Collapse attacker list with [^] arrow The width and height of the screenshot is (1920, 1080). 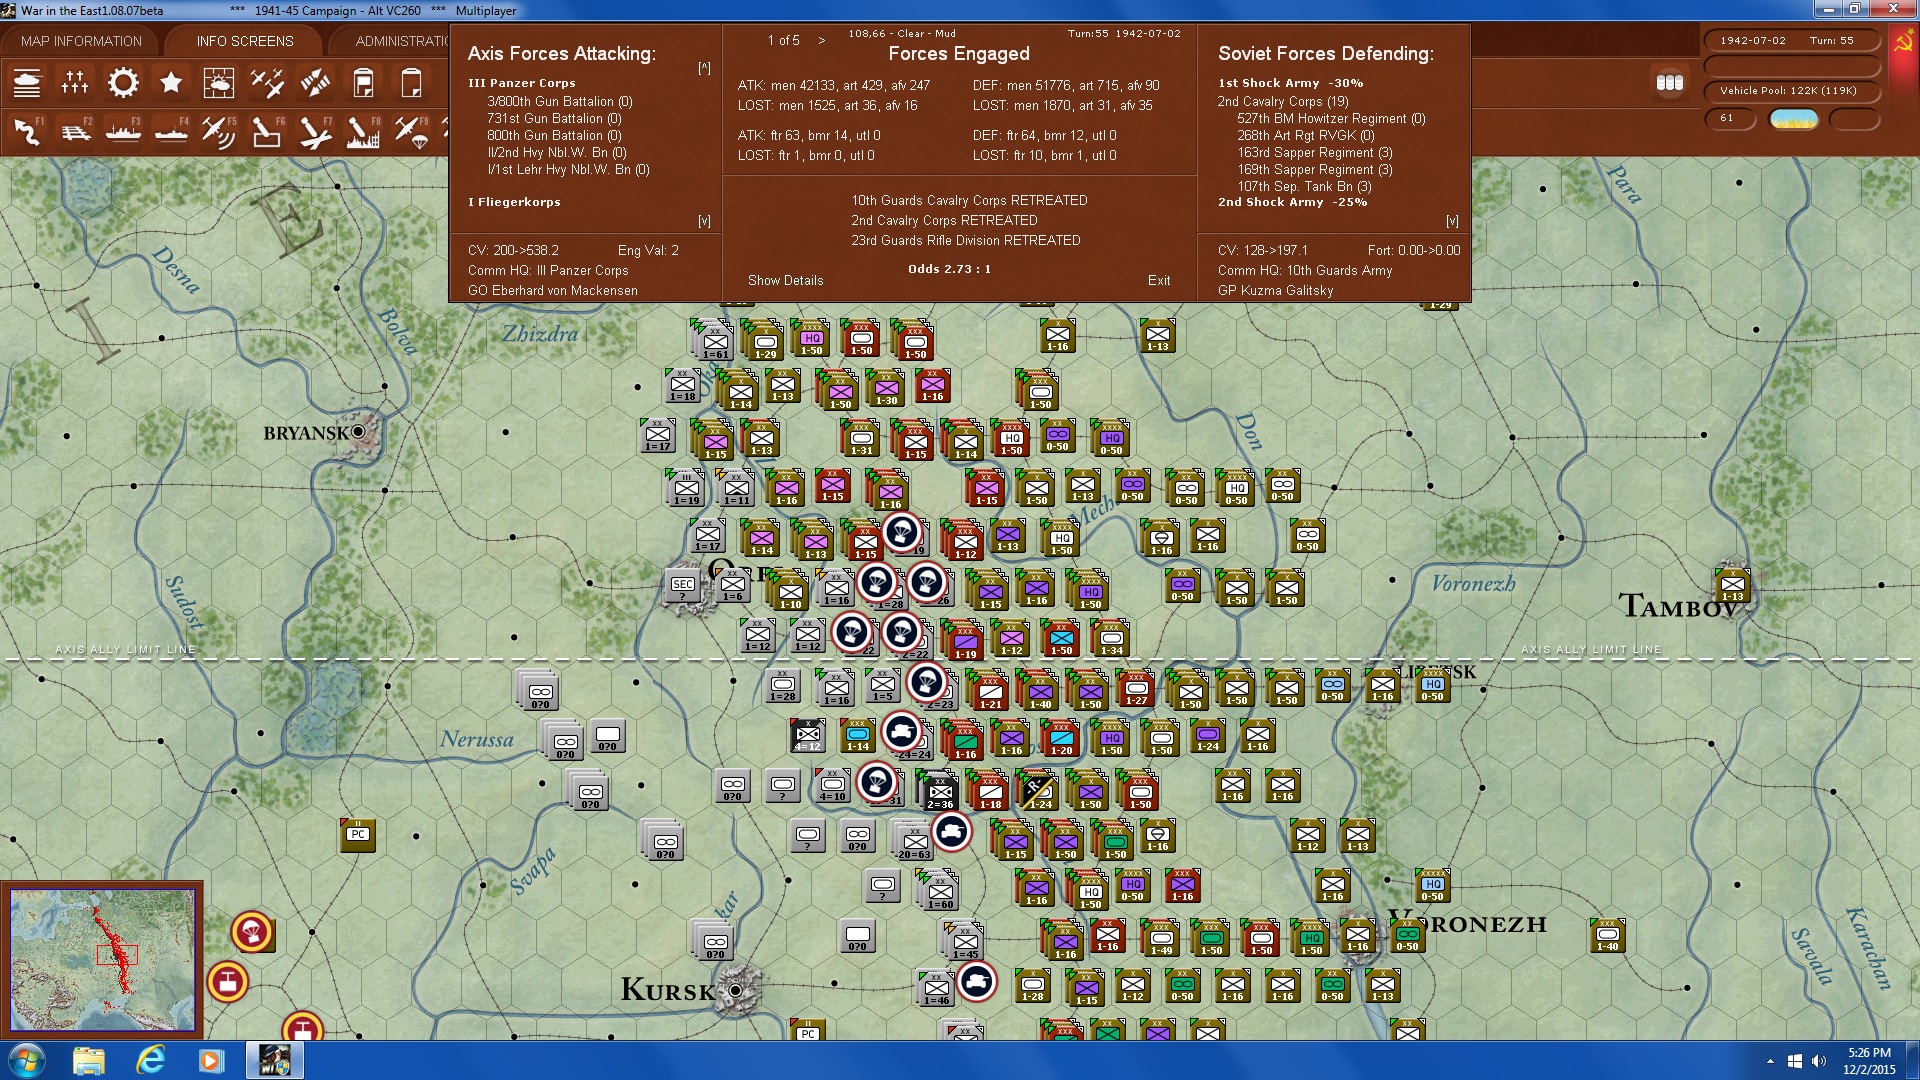704,68
